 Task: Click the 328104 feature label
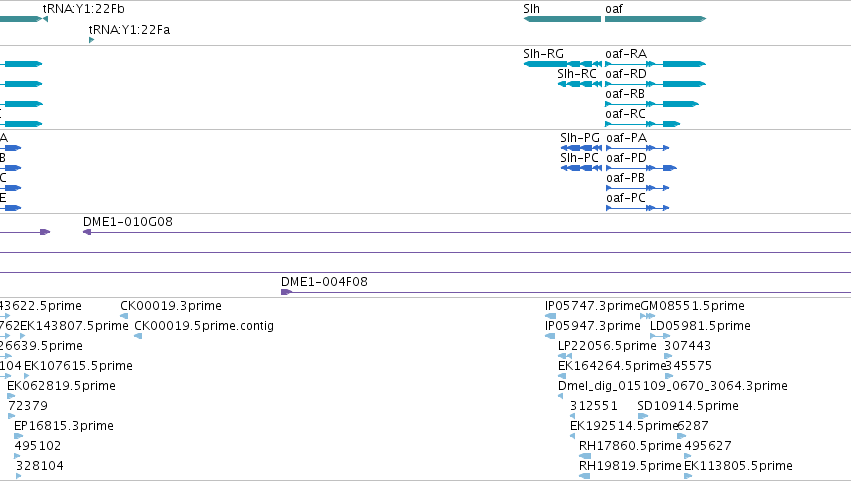coord(40,466)
